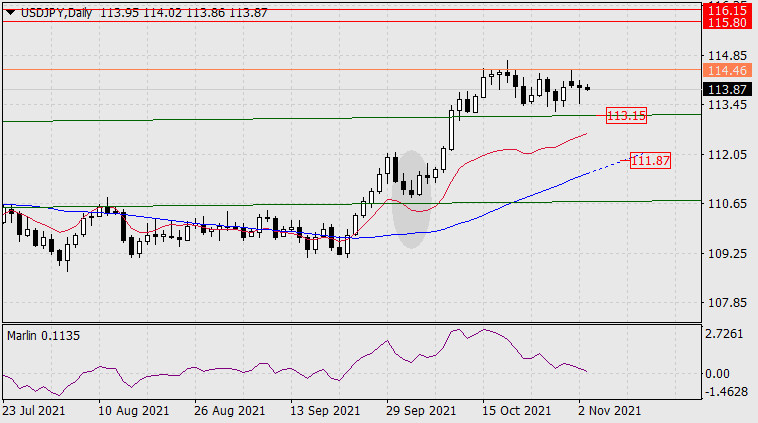
Task: Select the 116.15 red price label
Action: tap(727, 10)
